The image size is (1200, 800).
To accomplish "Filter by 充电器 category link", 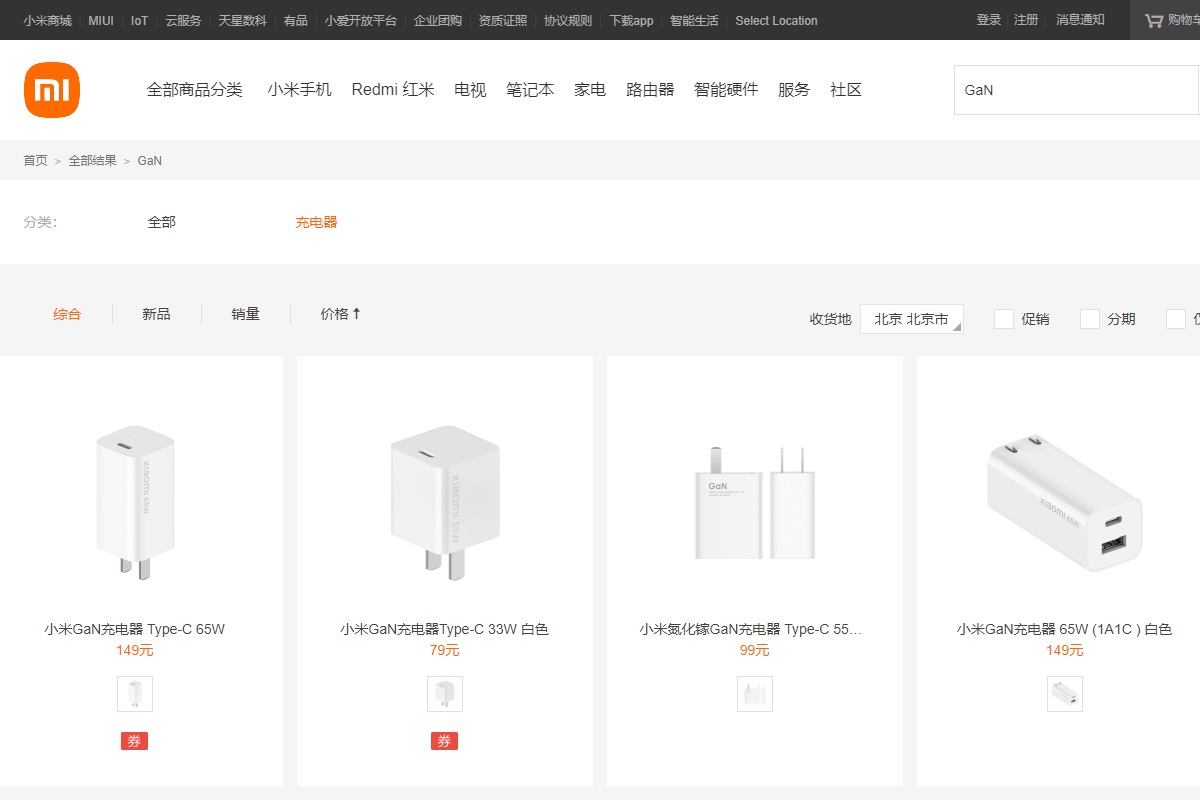I will (x=316, y=222).
